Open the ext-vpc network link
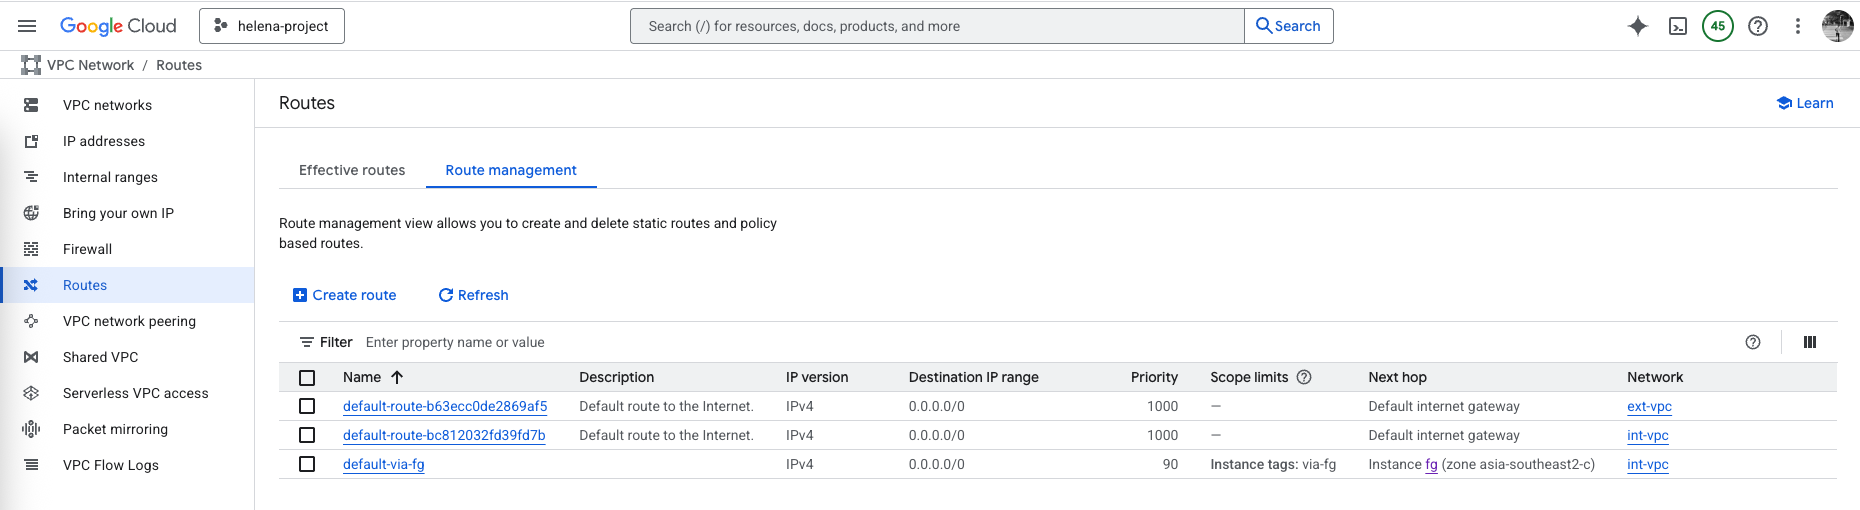 (x=1649, y=406)
